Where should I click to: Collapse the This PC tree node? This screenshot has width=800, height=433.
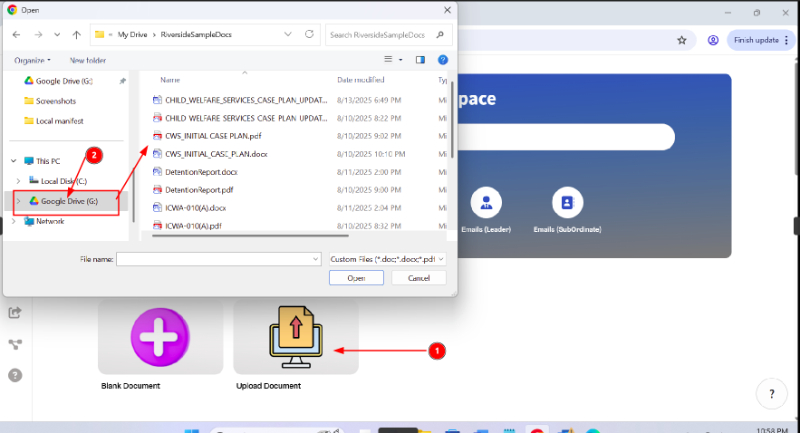pyautogui.click(x=13, y=161)
